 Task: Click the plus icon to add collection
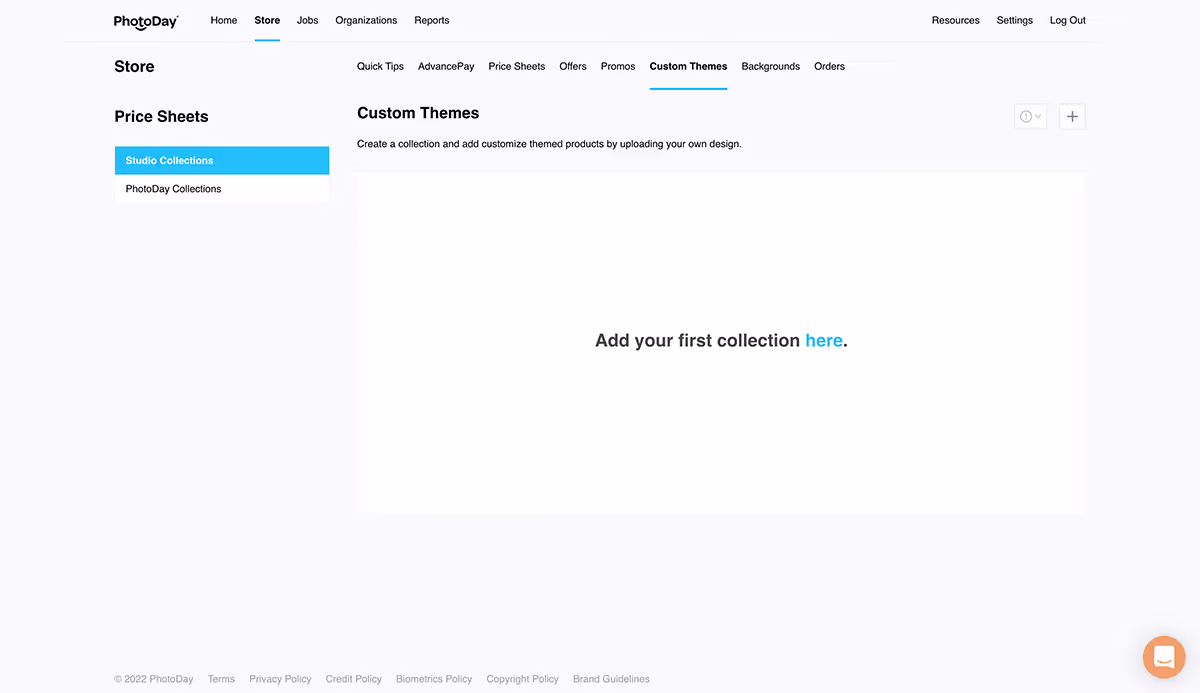click(1072, 117)
